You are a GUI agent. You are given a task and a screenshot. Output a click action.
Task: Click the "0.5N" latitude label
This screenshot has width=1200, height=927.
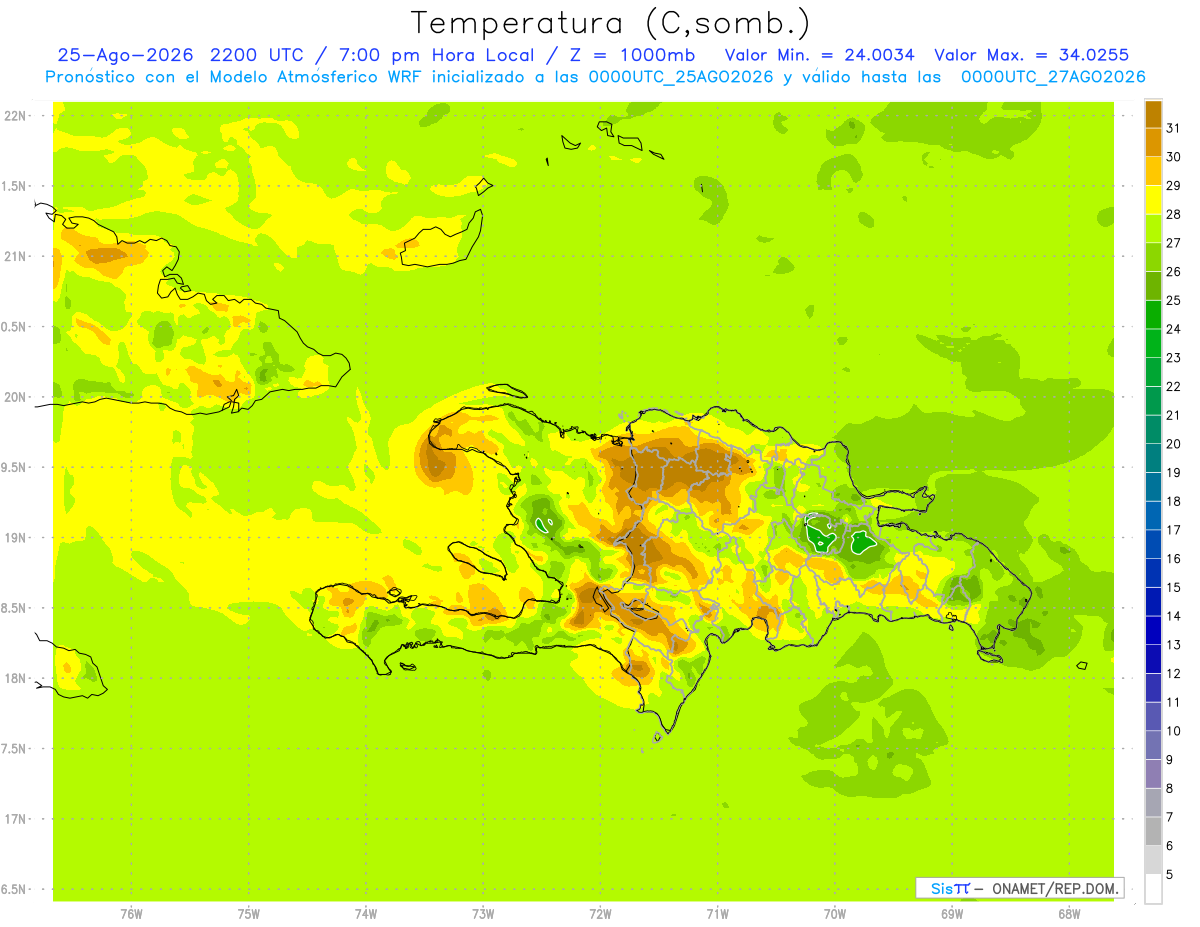tap(15, 327)
